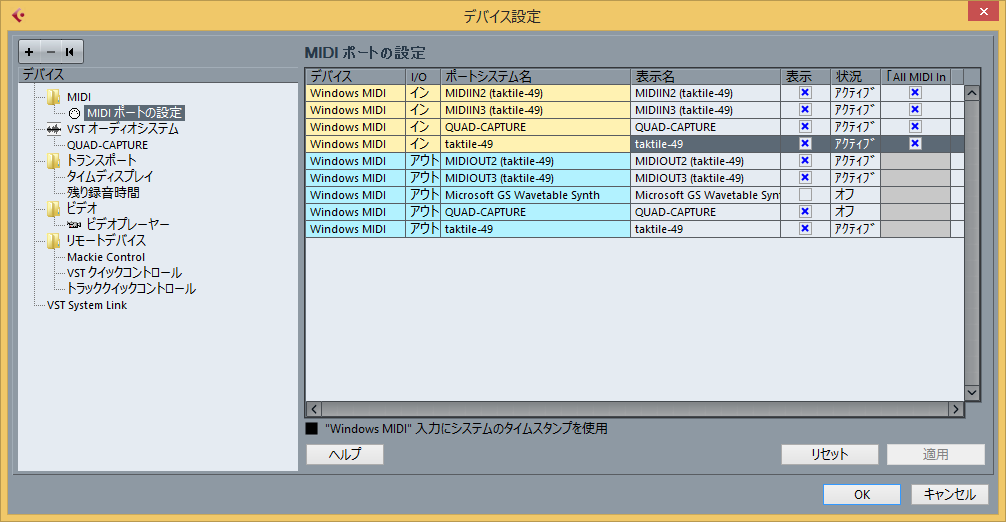Click the Cubase logo in title bar
The width and height of the screenshot is (1006, 522).
[x=18, y=15]
